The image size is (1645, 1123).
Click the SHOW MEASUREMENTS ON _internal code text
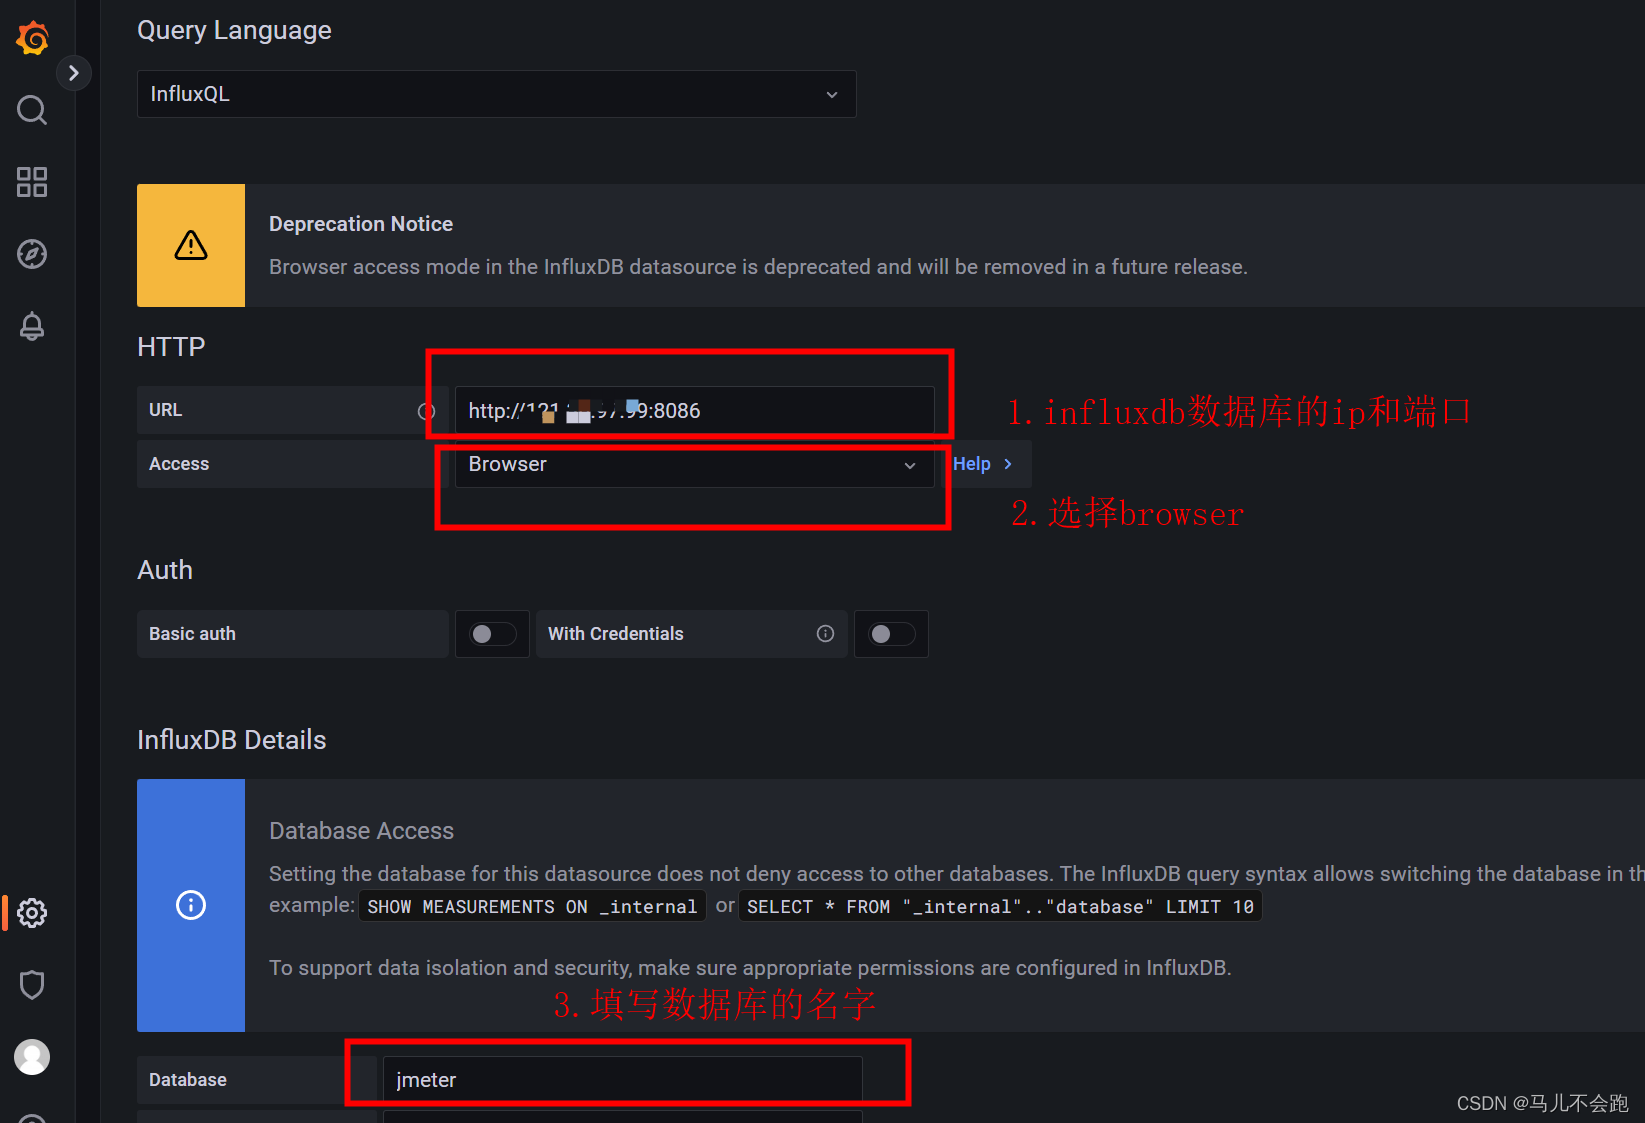point(532,907)
